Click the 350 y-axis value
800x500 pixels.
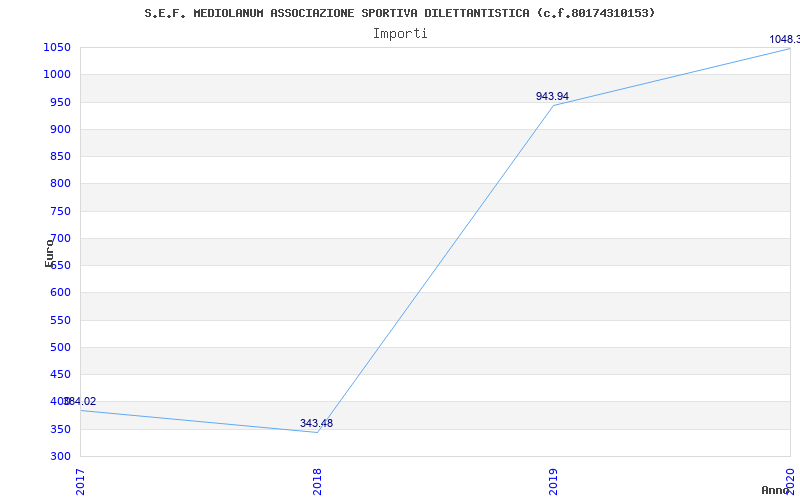[x=60, y=429]
